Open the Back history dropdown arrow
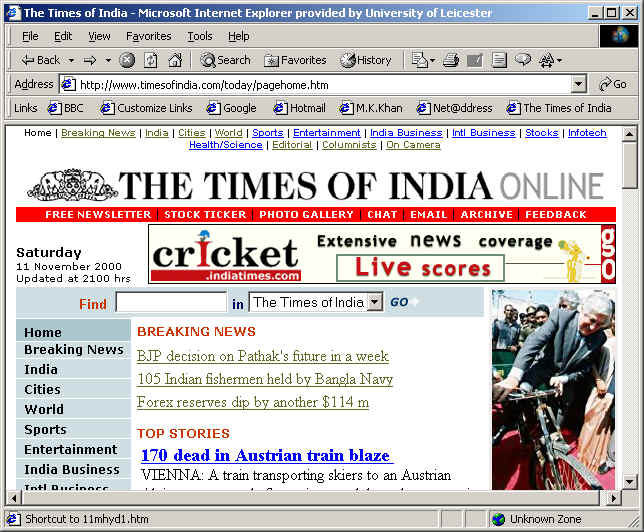Image resolution: width=644 pixels, height=532 pixels. 71,60
